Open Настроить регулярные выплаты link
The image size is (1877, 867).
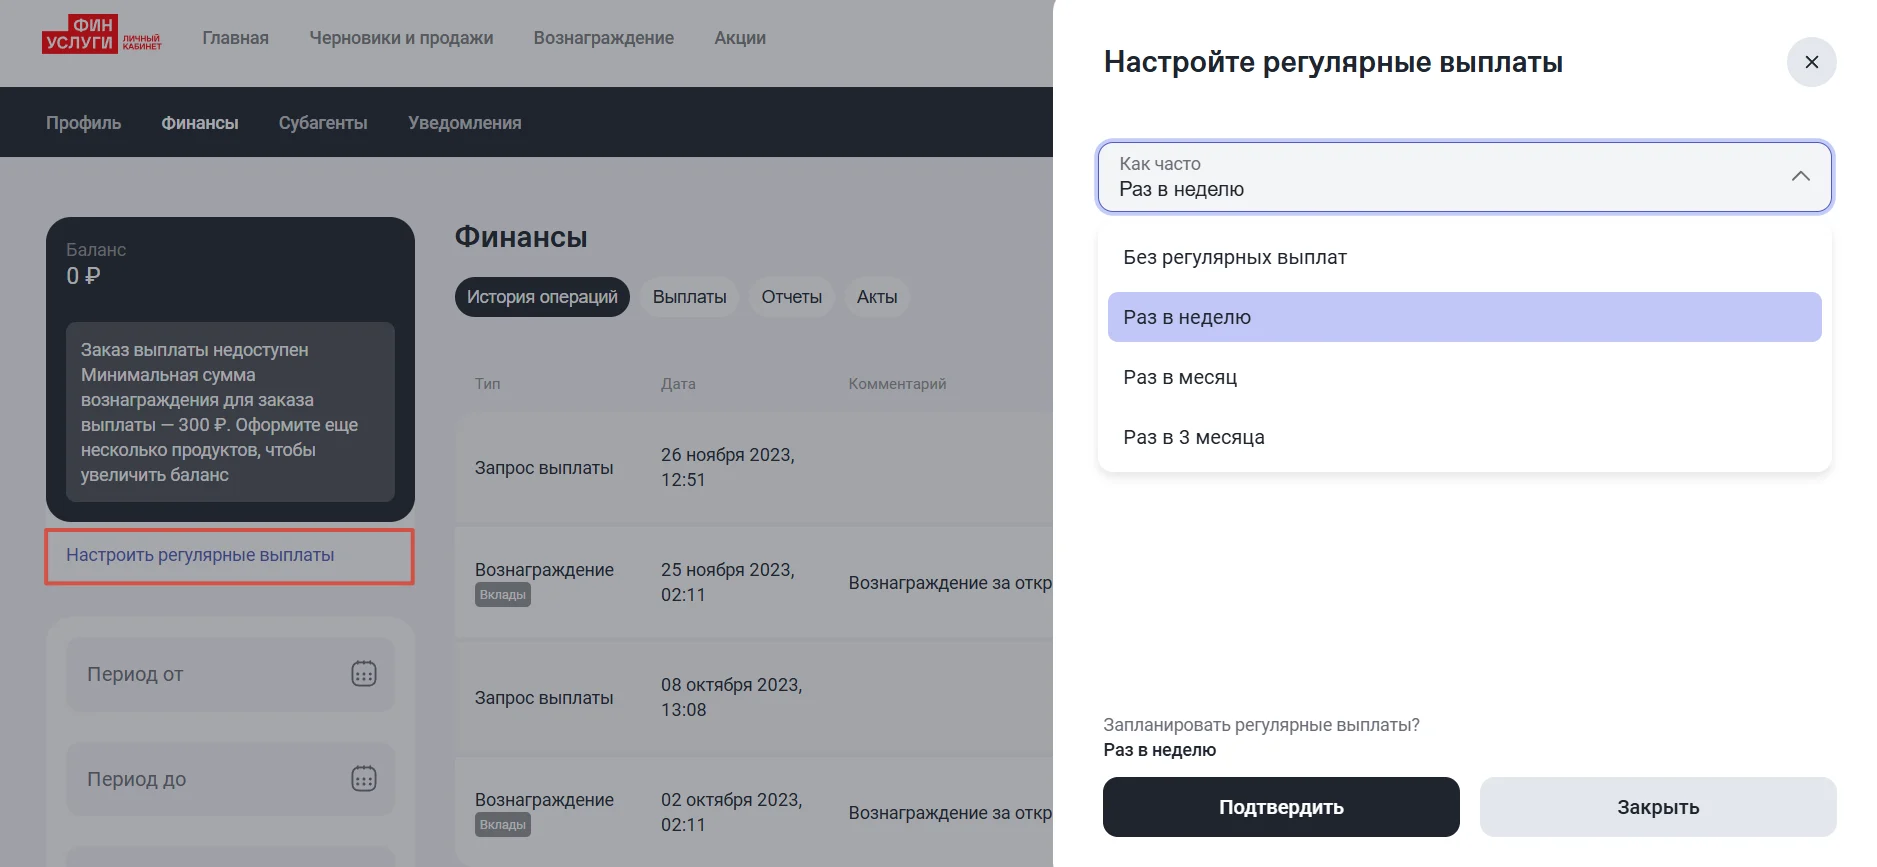click(x=200, y=555)
